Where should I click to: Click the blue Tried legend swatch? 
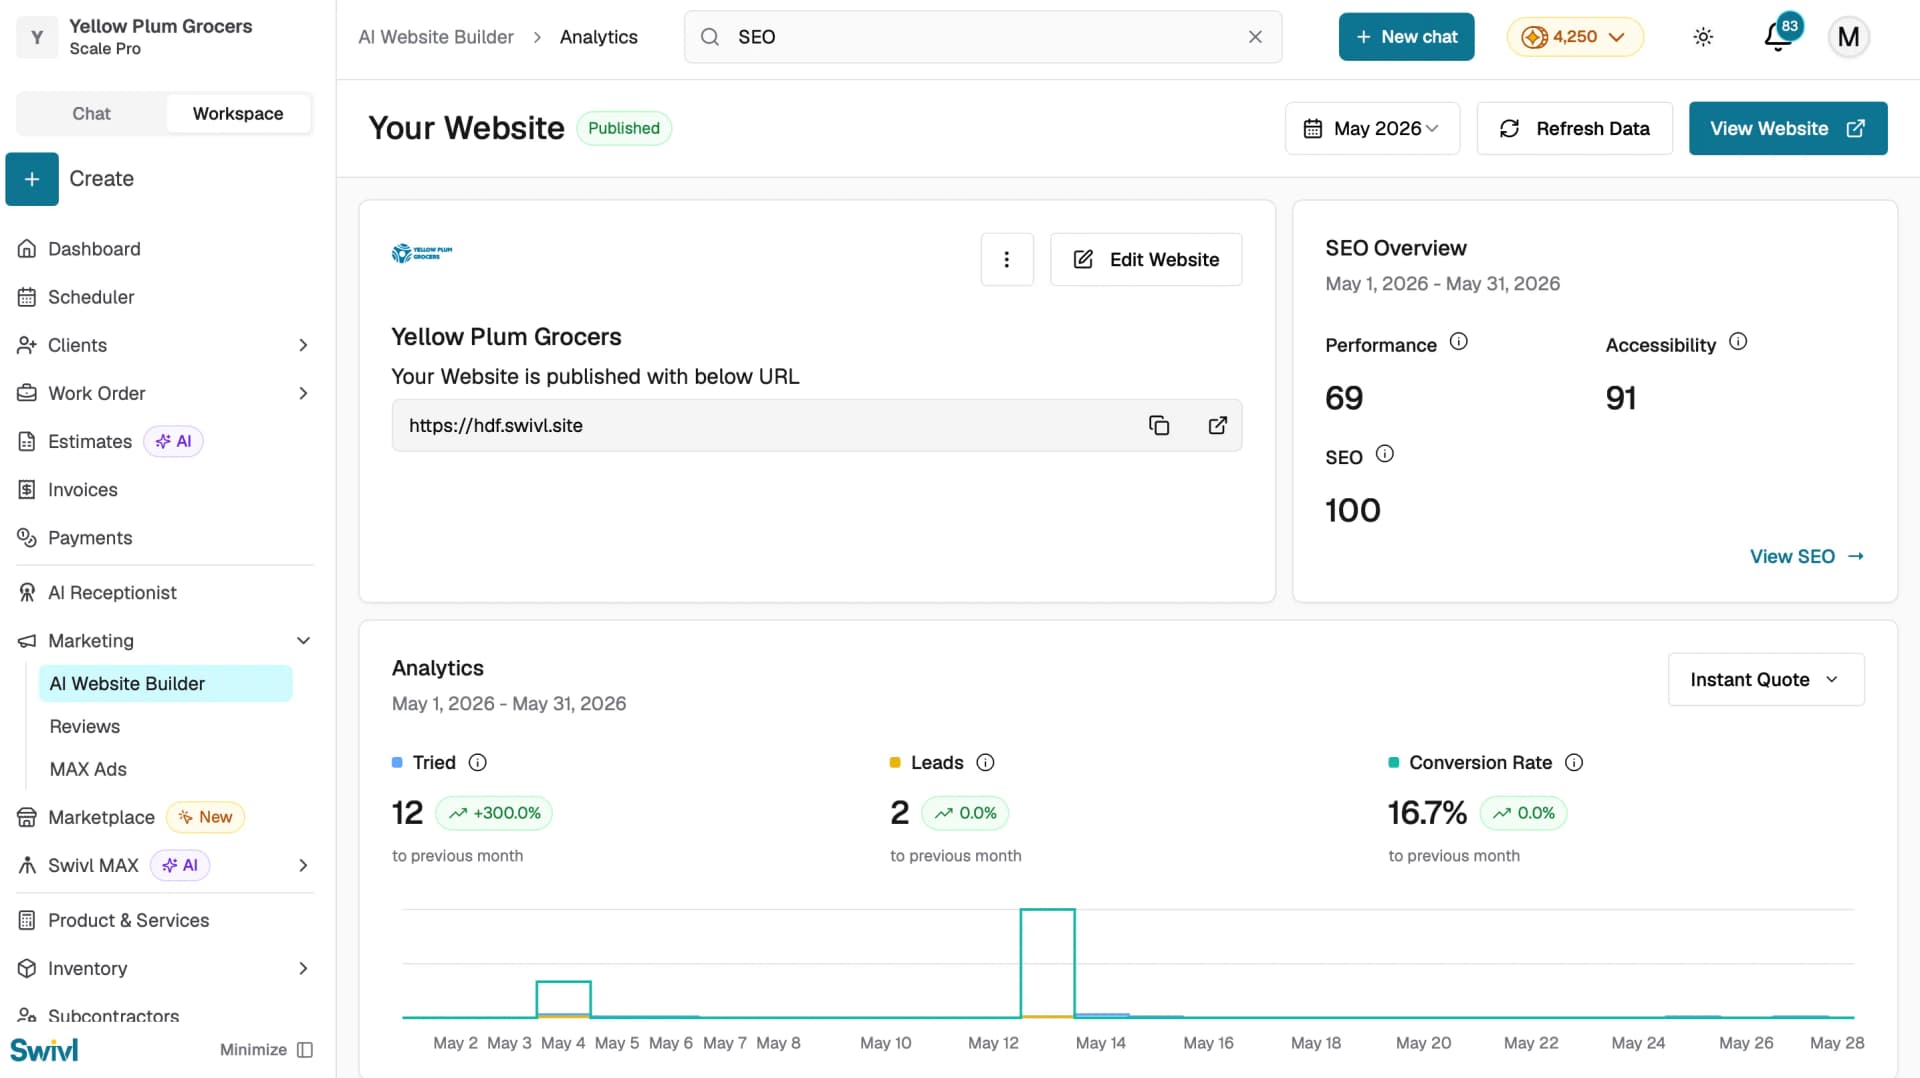point(397,763)
